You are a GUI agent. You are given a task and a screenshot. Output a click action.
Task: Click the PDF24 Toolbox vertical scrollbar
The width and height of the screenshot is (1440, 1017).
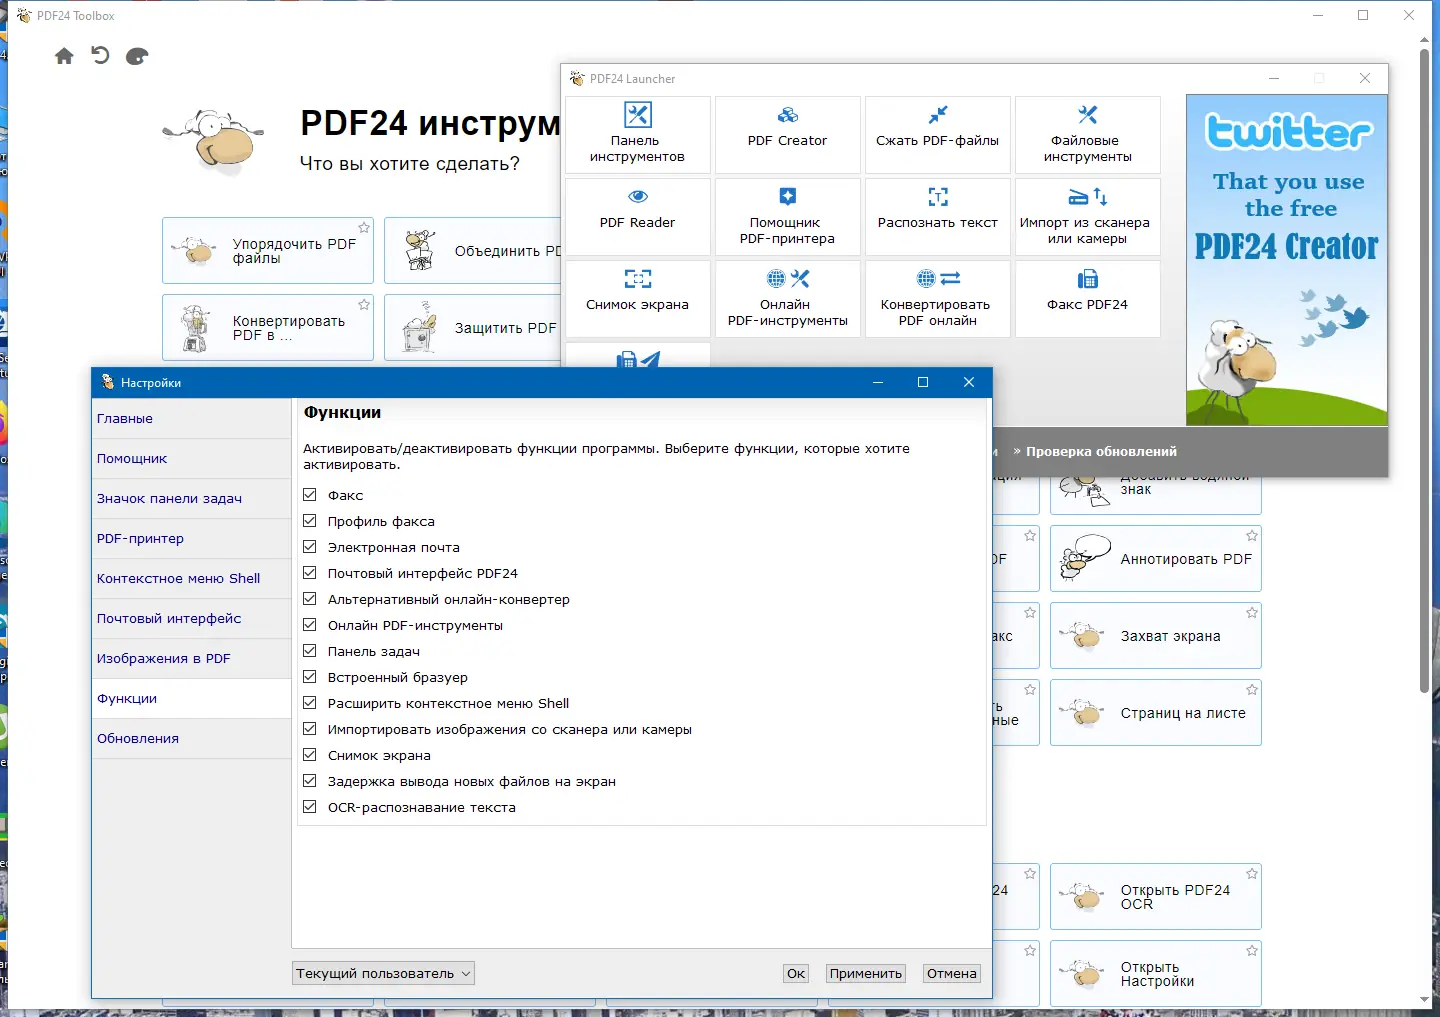click(x=1424, y=370)
